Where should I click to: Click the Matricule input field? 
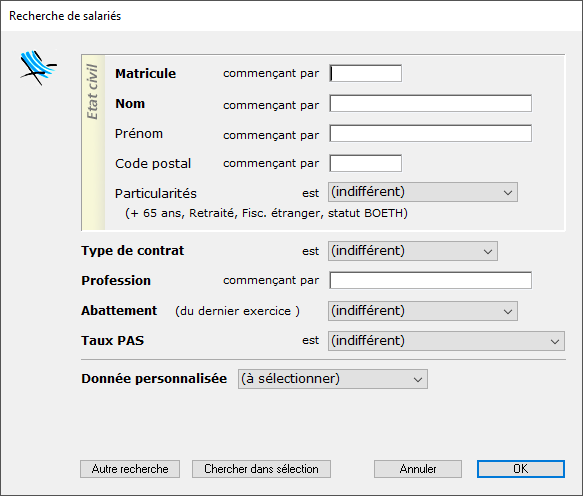pyautogui.click(x=365, y=73)
